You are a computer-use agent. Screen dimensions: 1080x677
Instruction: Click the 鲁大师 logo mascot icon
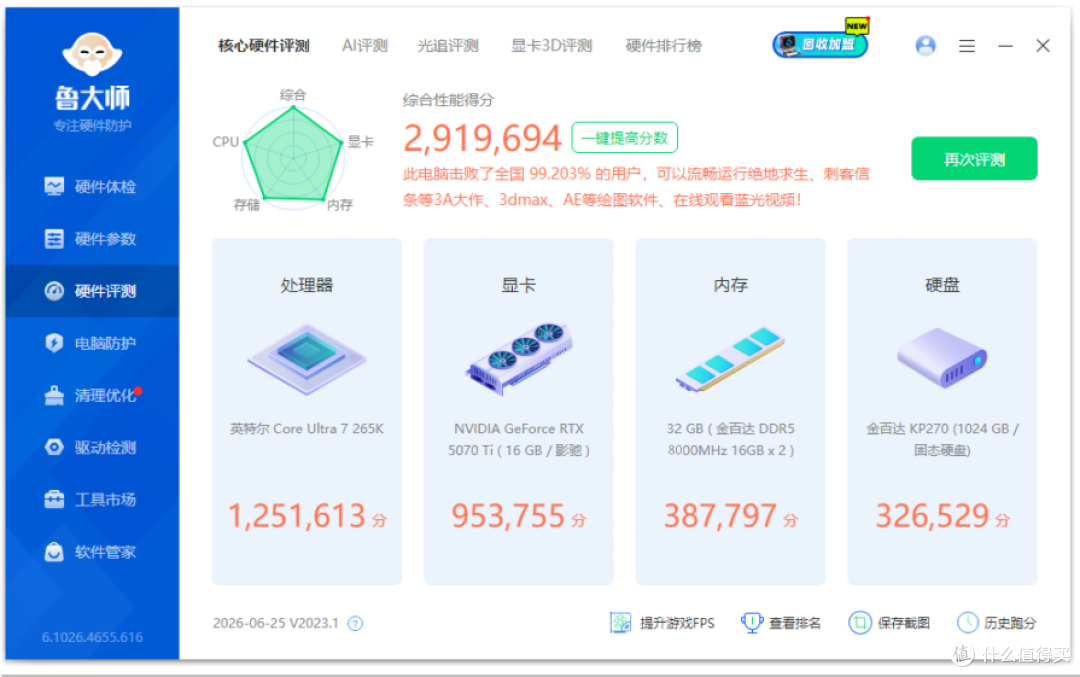coord(92,54)
